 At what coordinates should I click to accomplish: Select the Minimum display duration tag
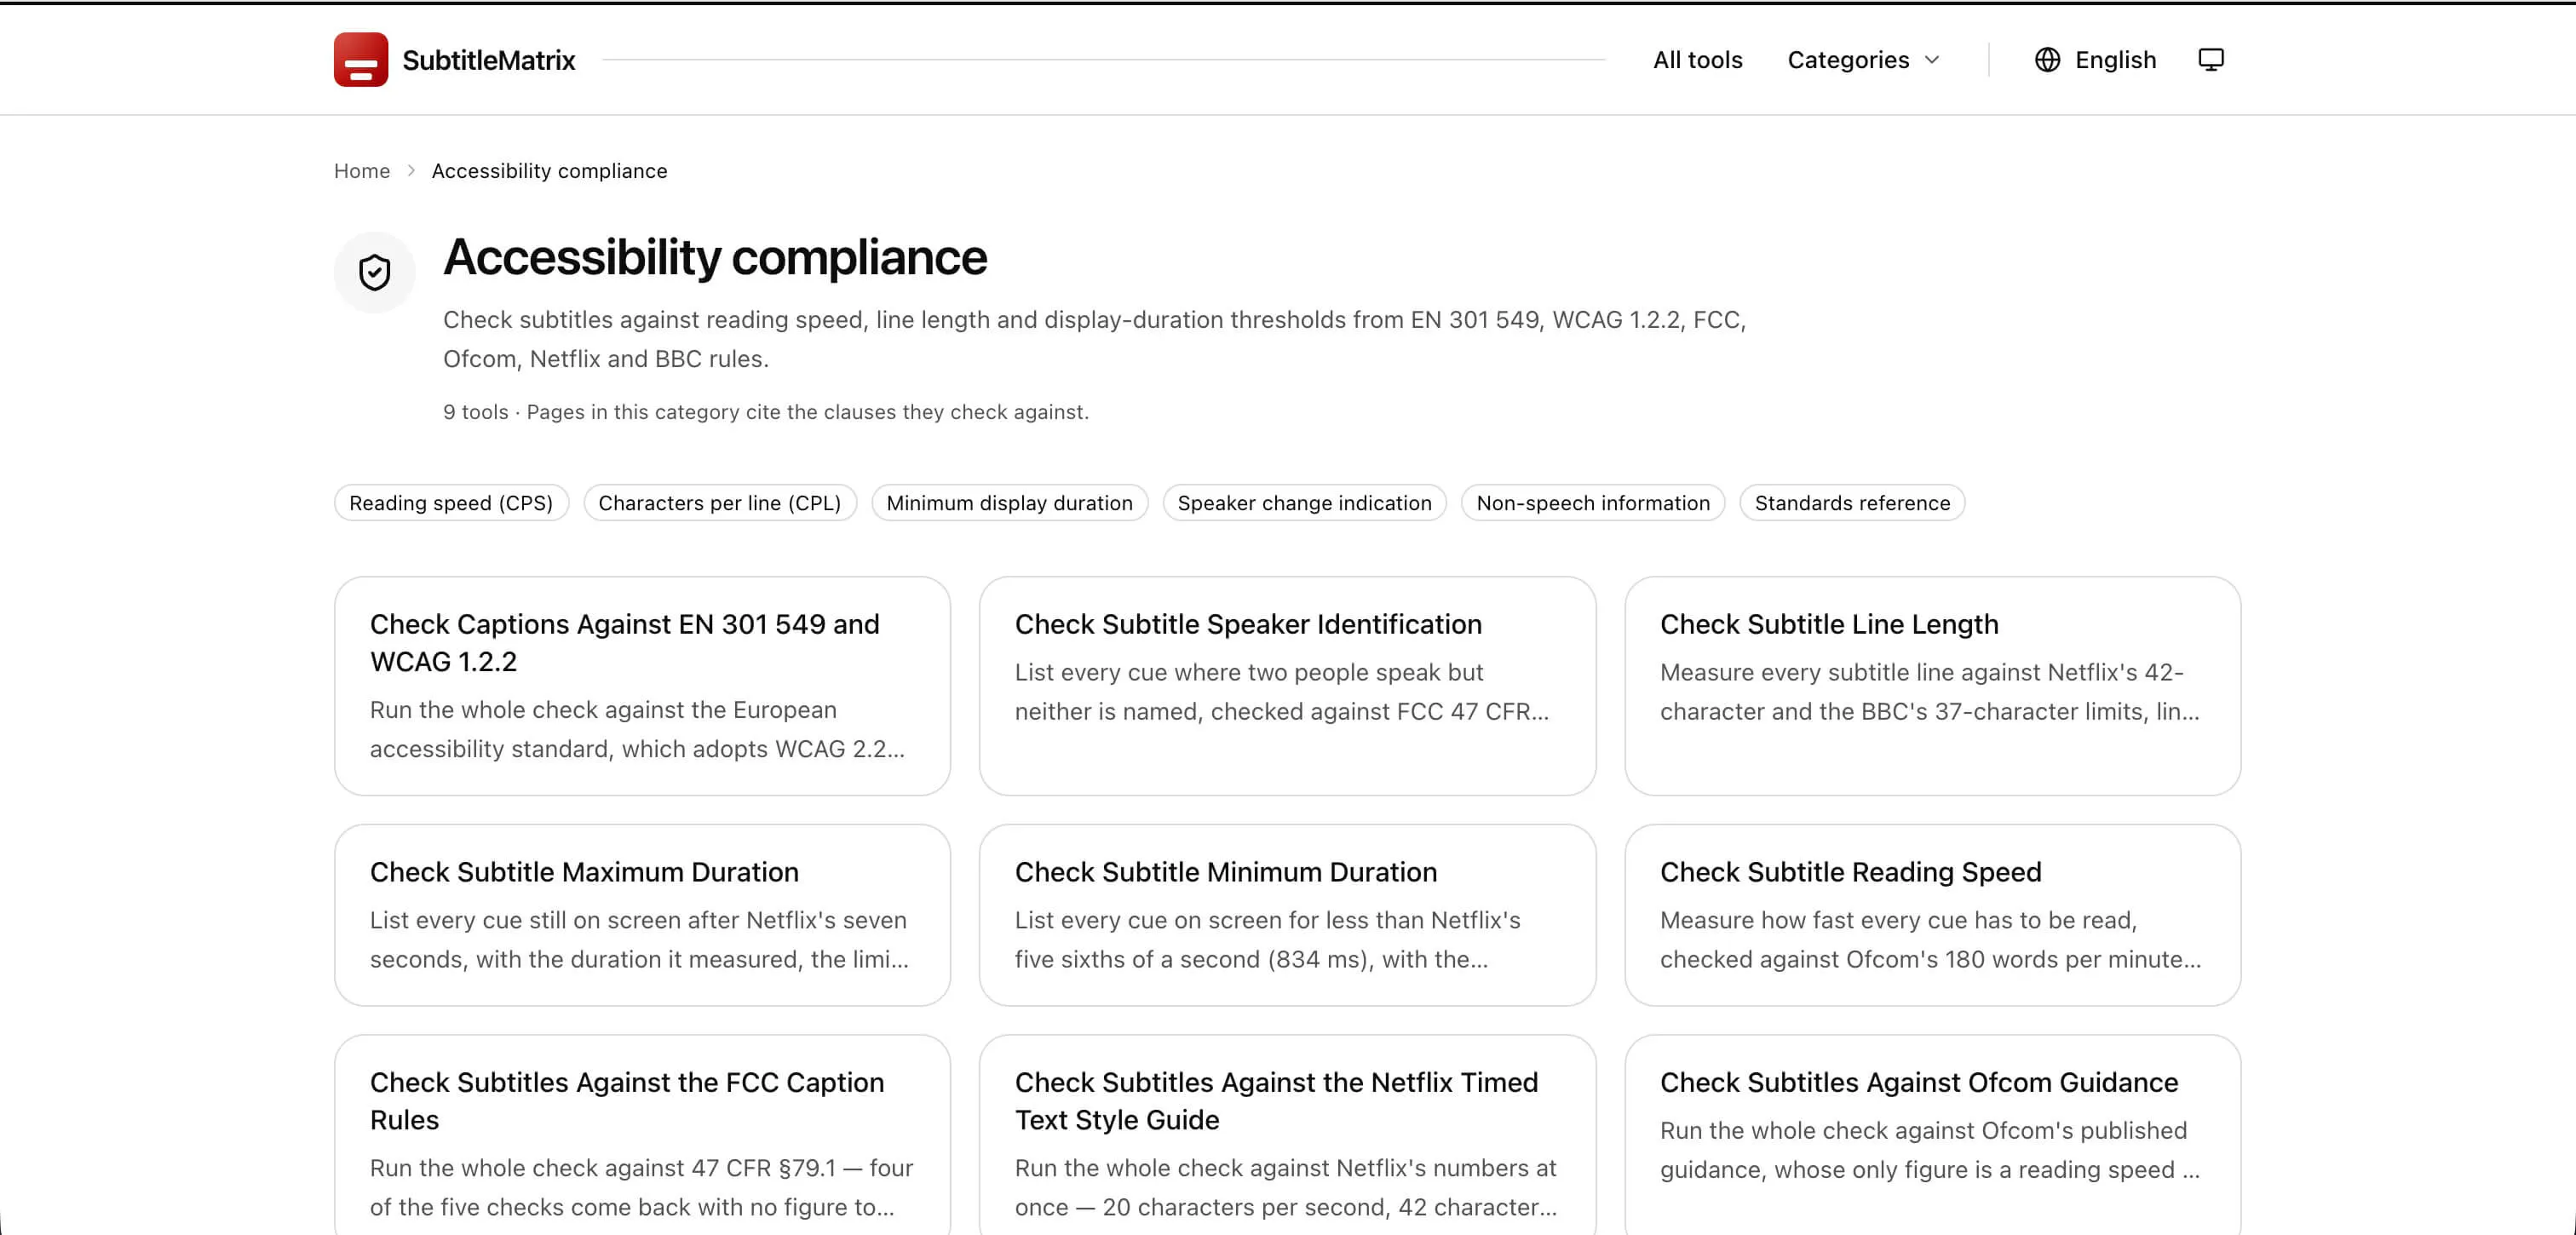(x=1009, y=503)
